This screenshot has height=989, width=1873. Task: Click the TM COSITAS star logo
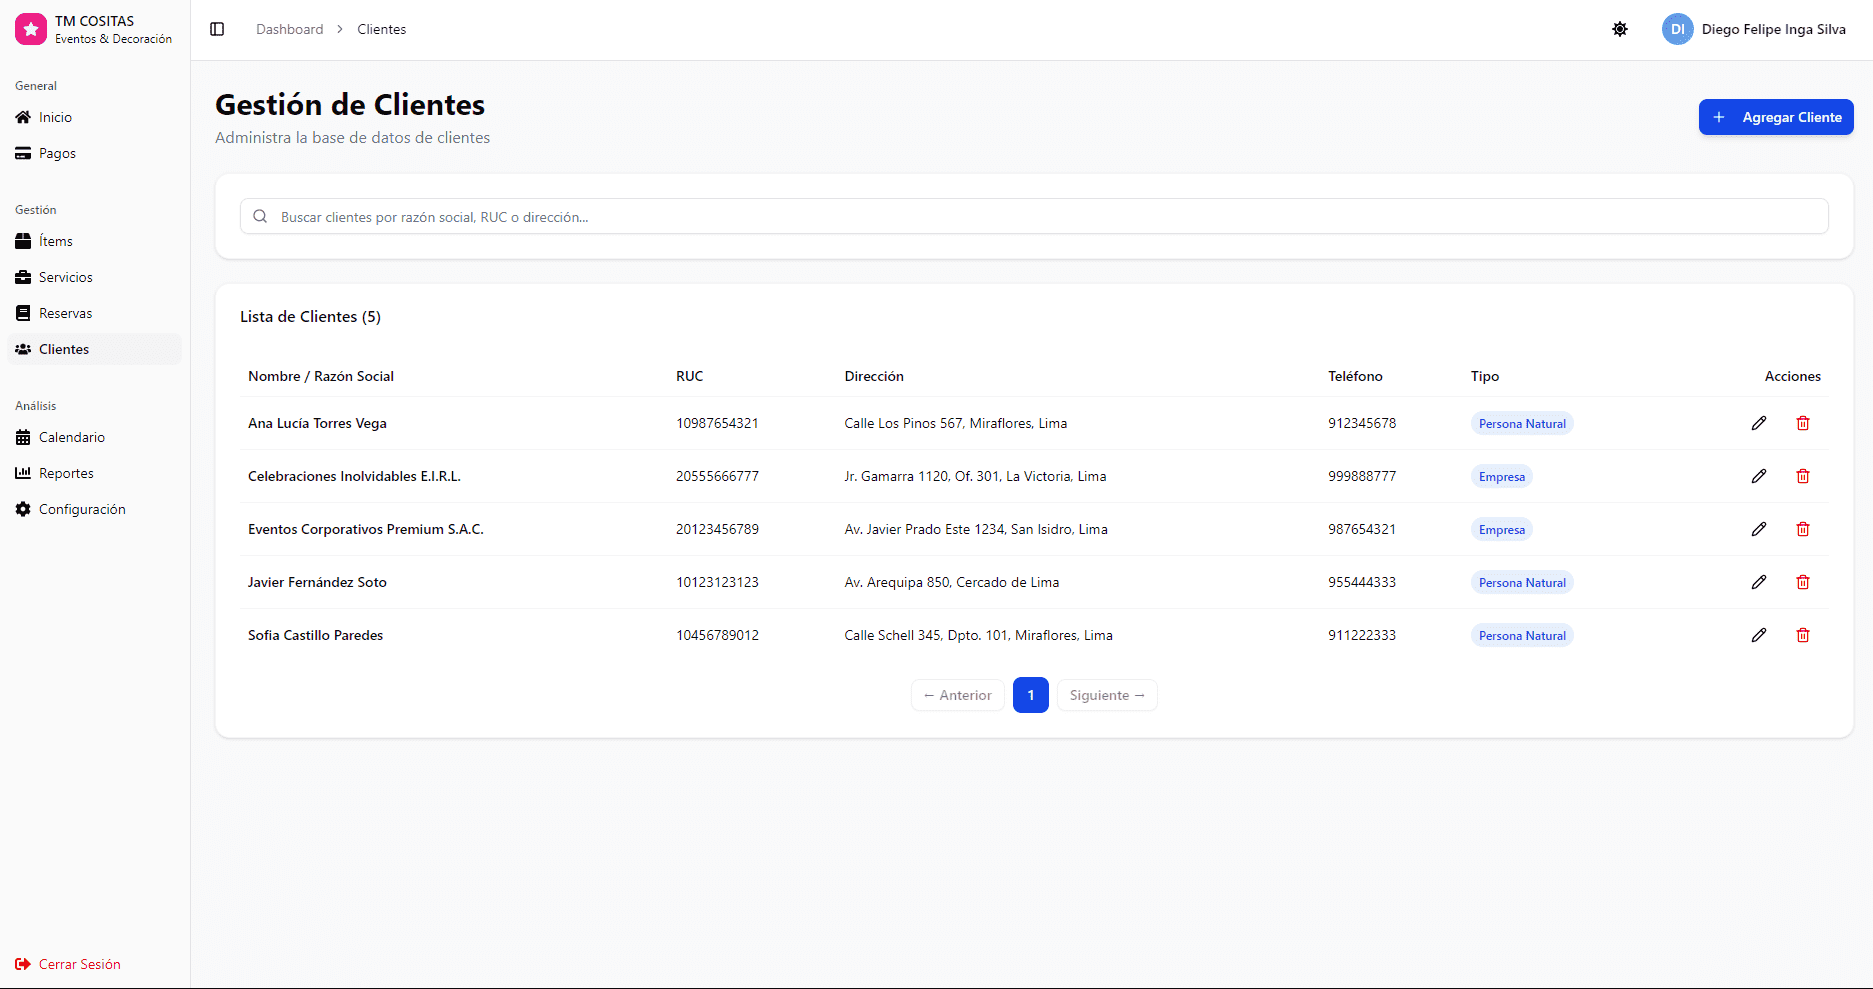[31, 29]
